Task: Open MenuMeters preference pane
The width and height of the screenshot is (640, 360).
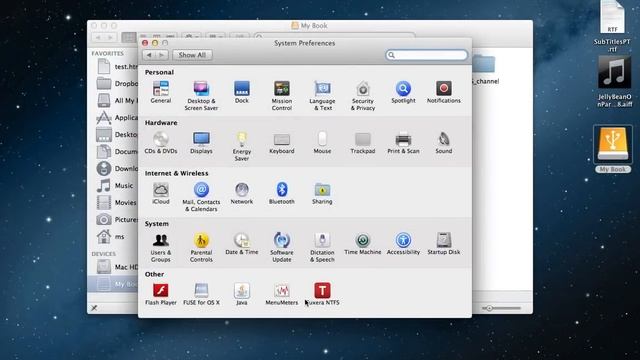Action: click(282, 294)
